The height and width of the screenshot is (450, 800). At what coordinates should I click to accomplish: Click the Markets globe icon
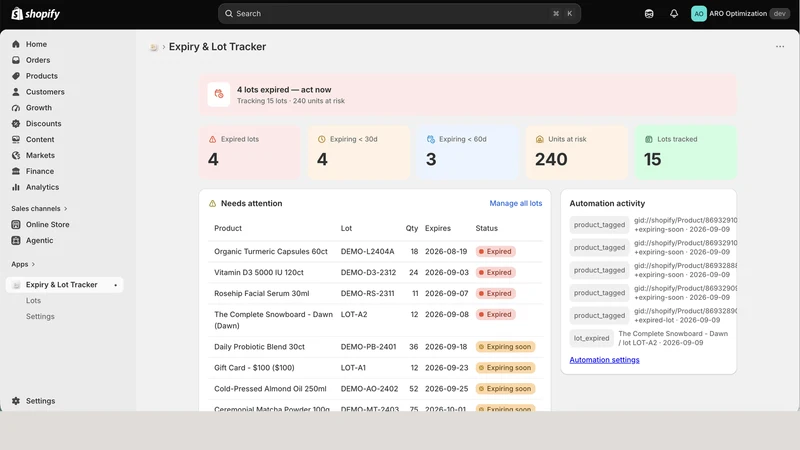pos(16,155)
